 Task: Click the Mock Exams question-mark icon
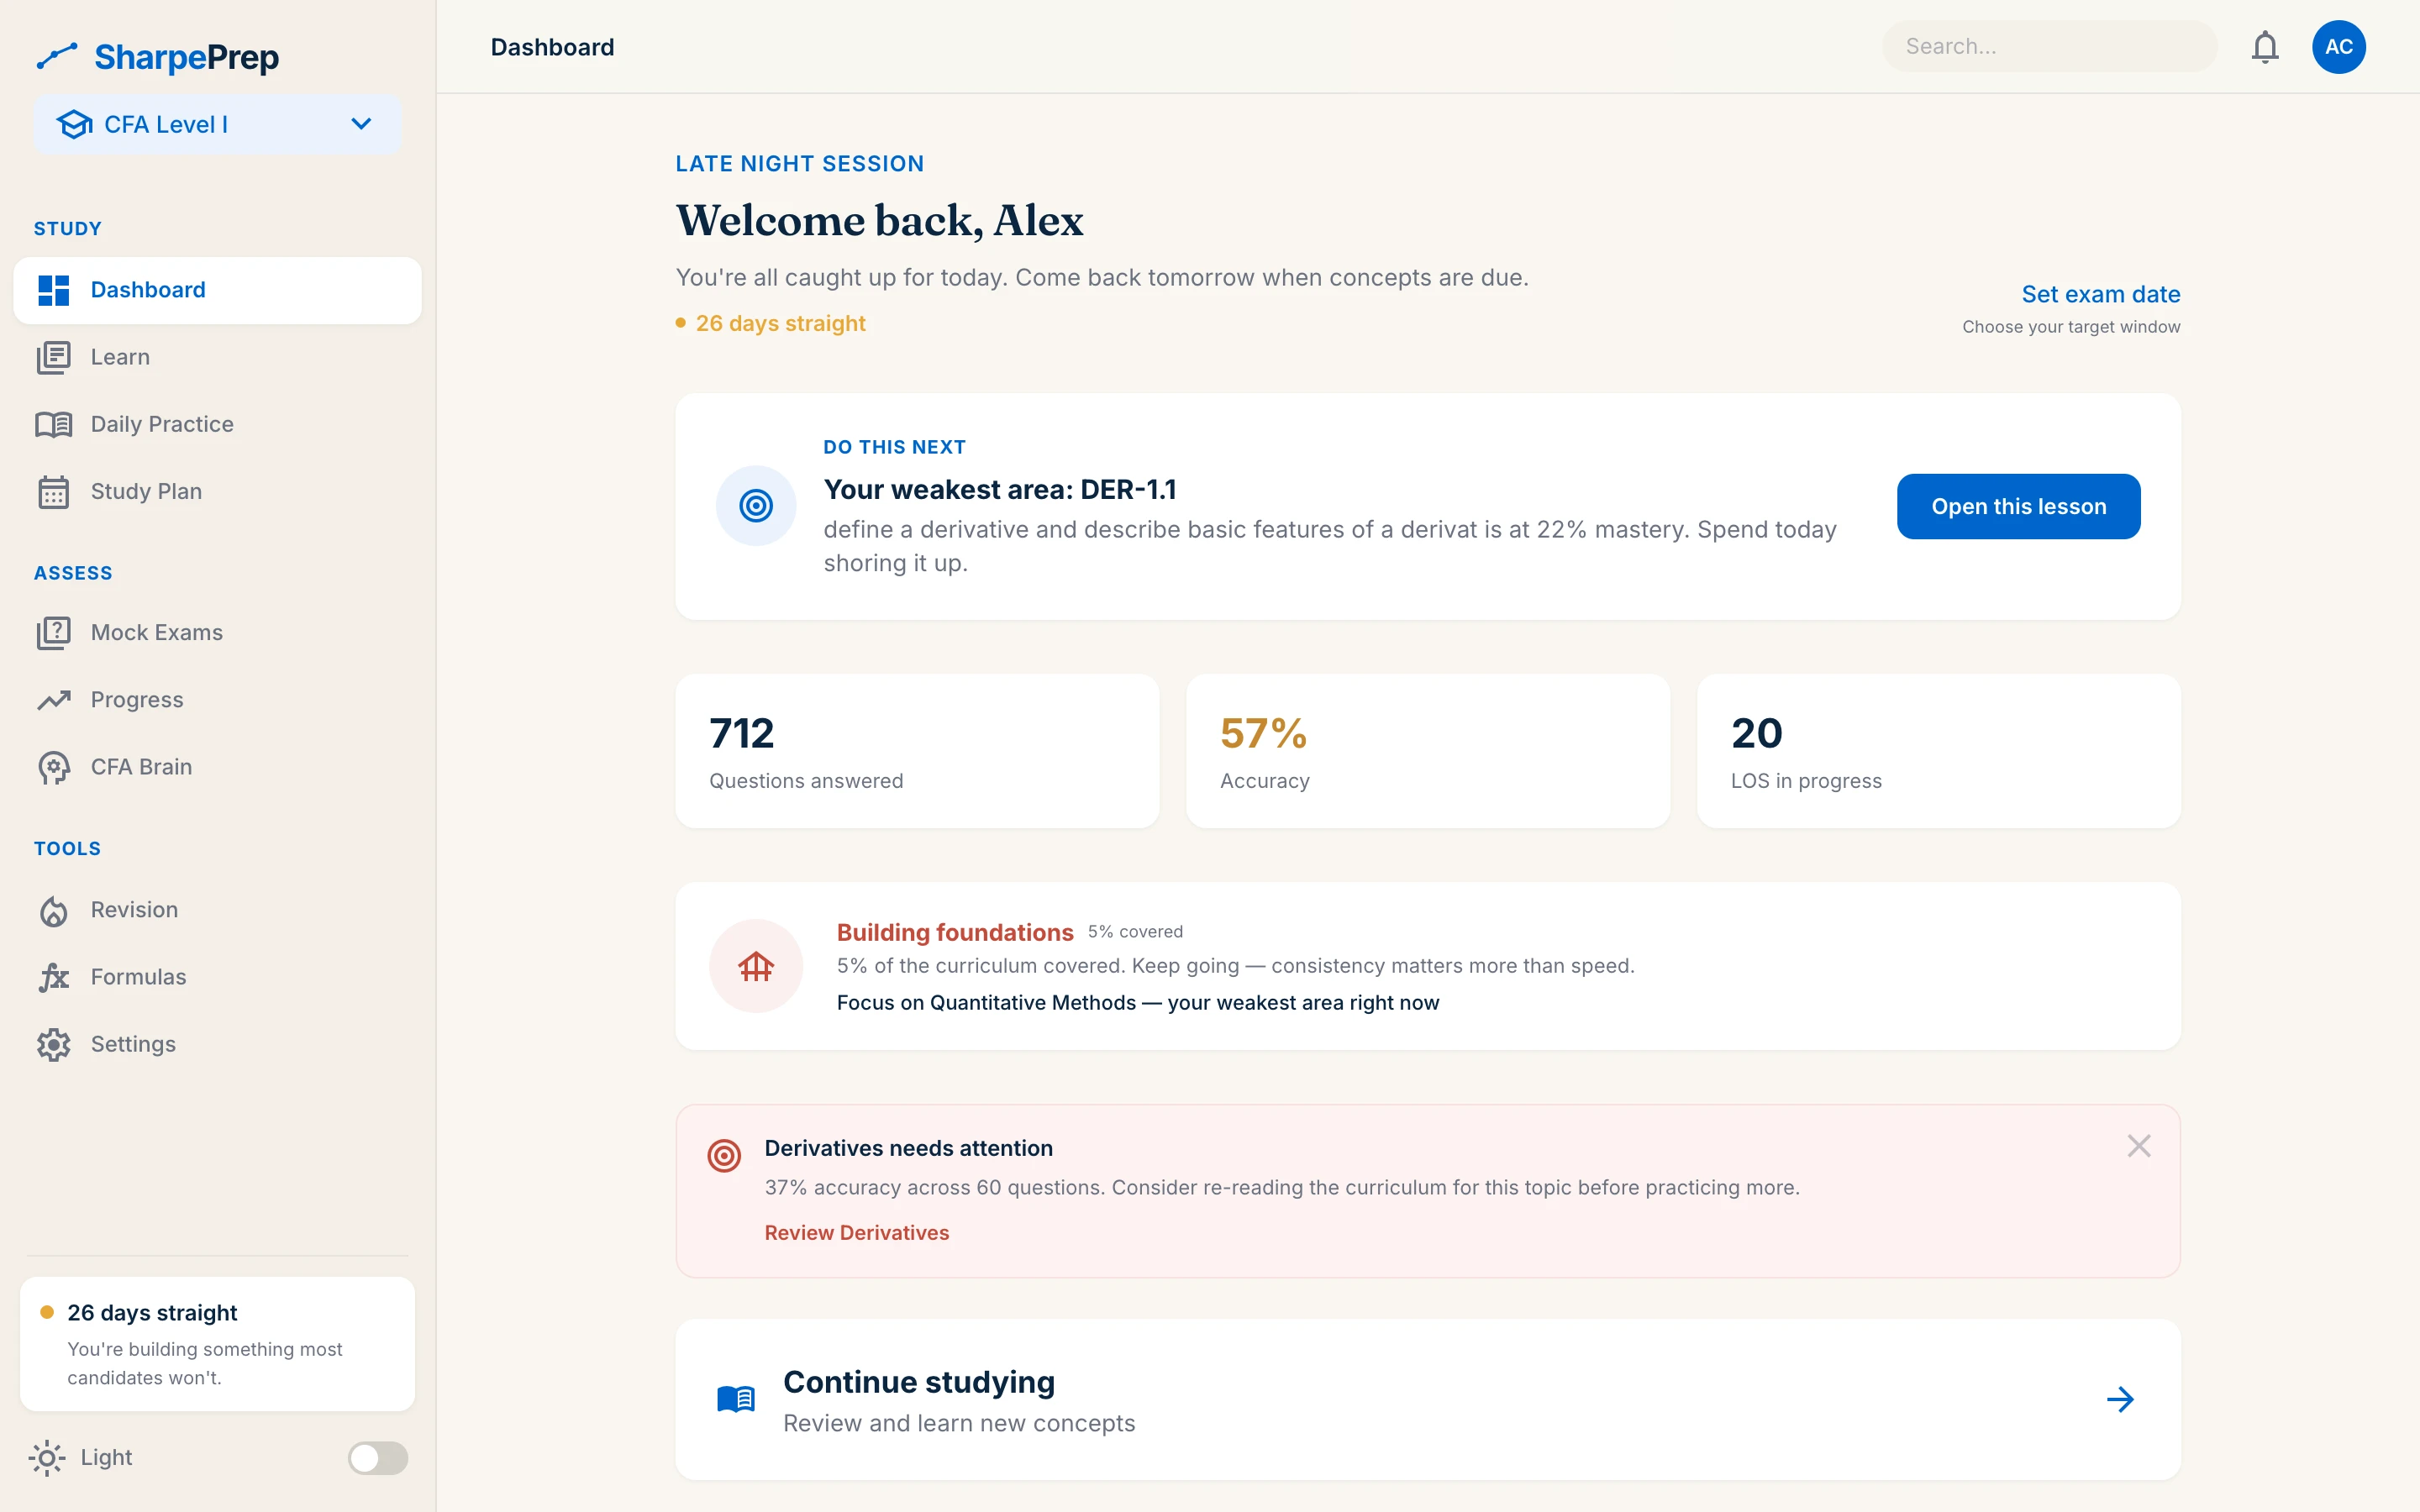click(53, 632)
